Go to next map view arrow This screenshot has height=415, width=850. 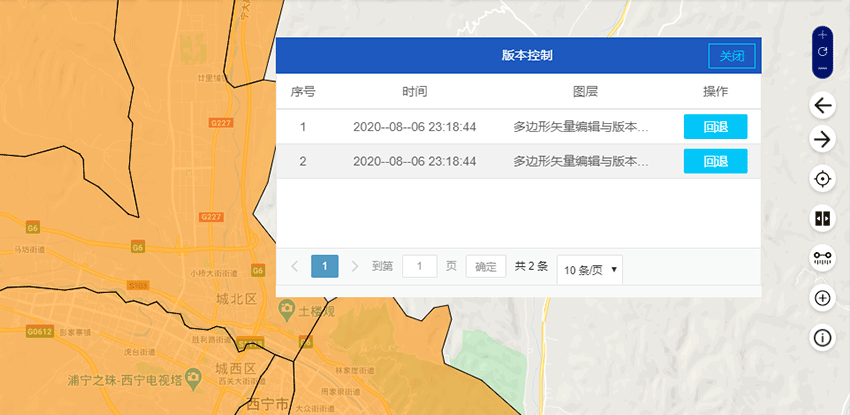(x=823, y=139)
